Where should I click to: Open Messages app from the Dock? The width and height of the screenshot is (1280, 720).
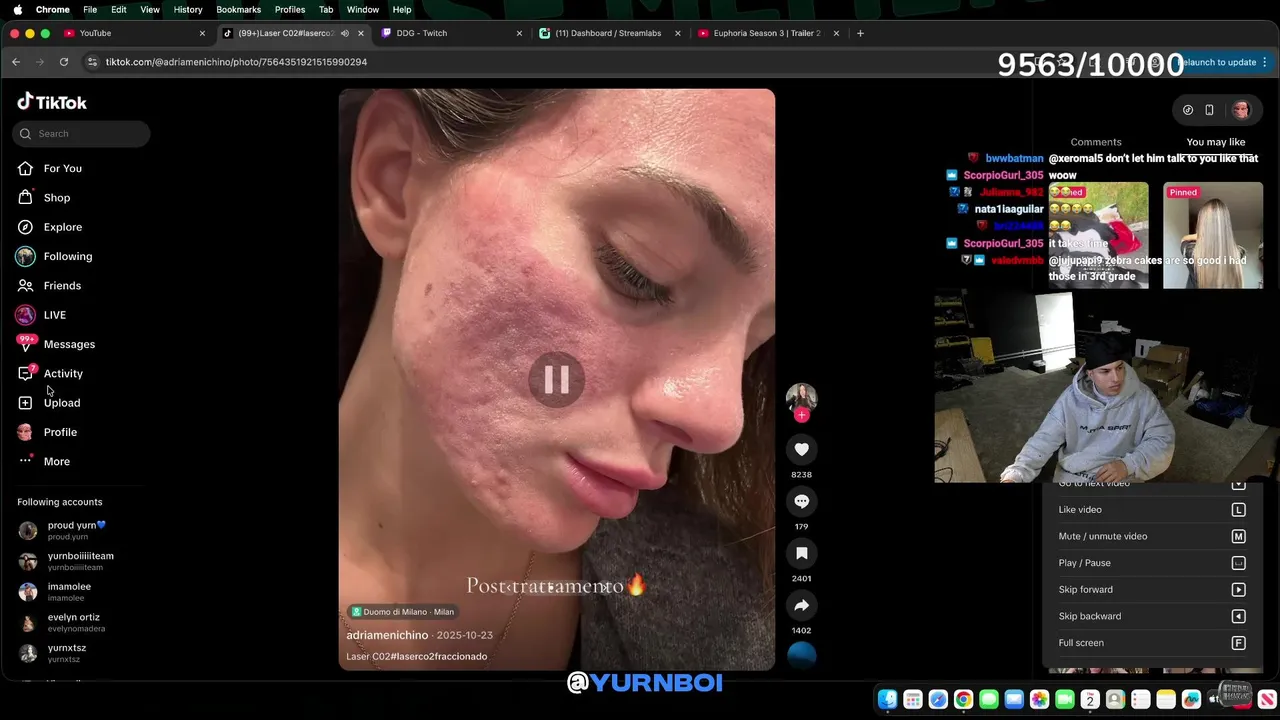989,700
